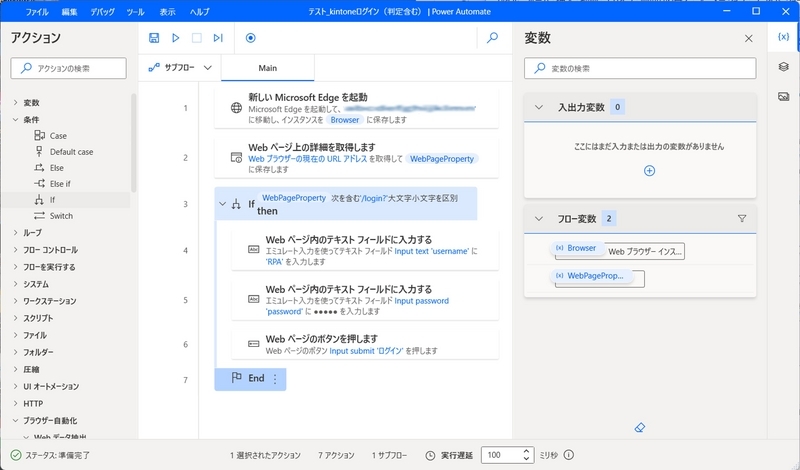Run the flow with the play icon
Image resolution: width=800 pixels, height=470 pixels.
pos(176,38)
